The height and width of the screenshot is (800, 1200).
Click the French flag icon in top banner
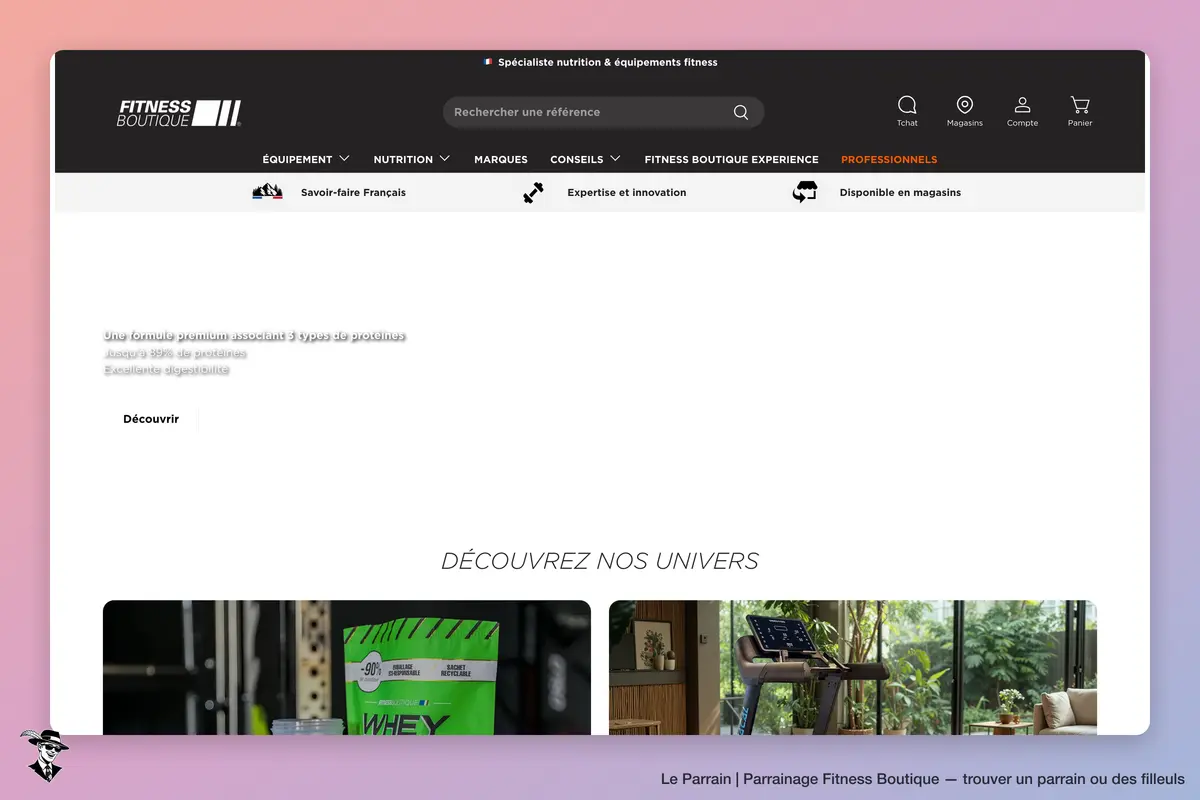click(488, 62)
